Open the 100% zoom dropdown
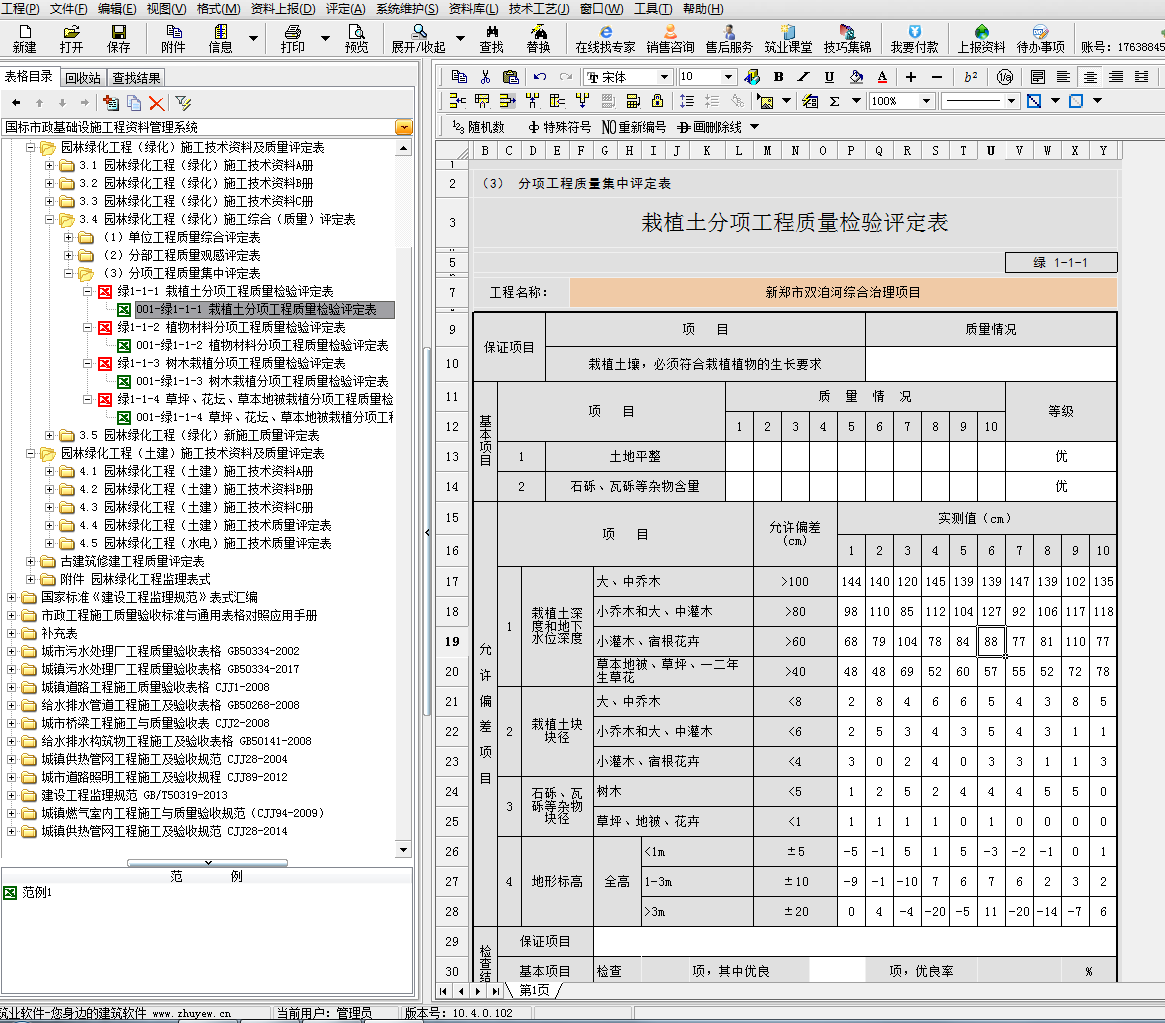Screen dimensions: 1165x1023 [926, 101]
